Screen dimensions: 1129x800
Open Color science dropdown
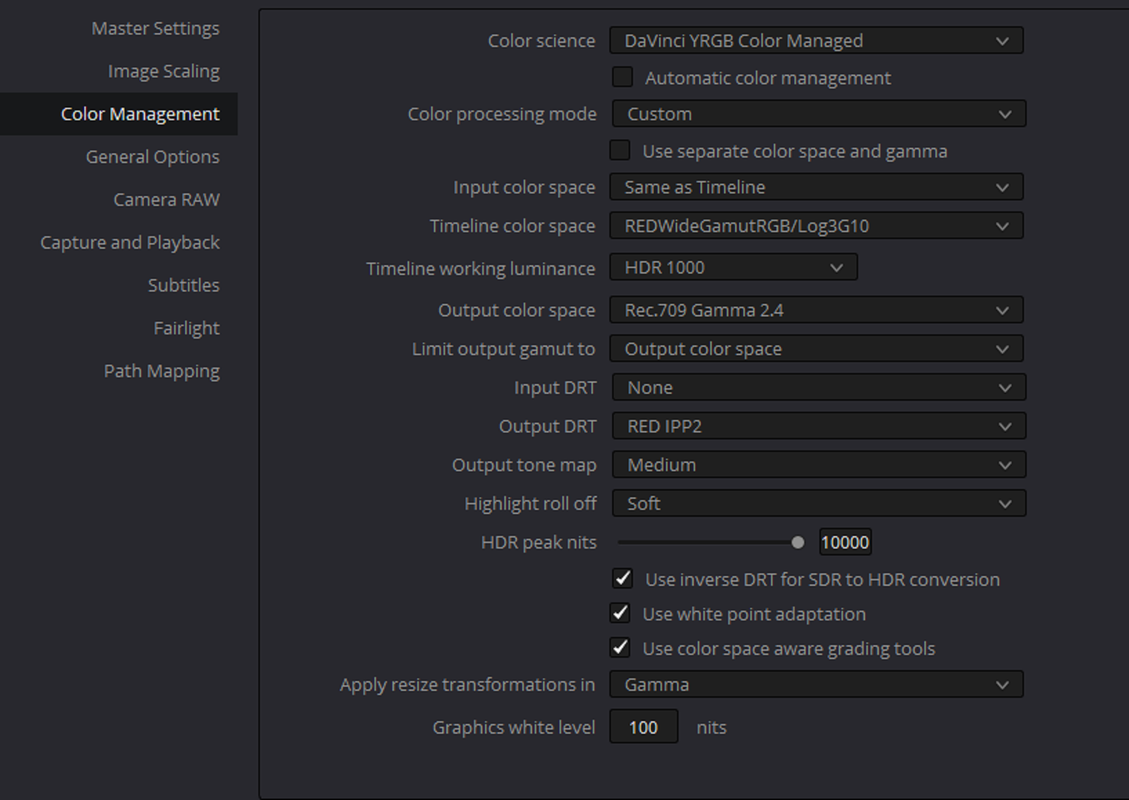pyautogui.click(x=816, y=40)
